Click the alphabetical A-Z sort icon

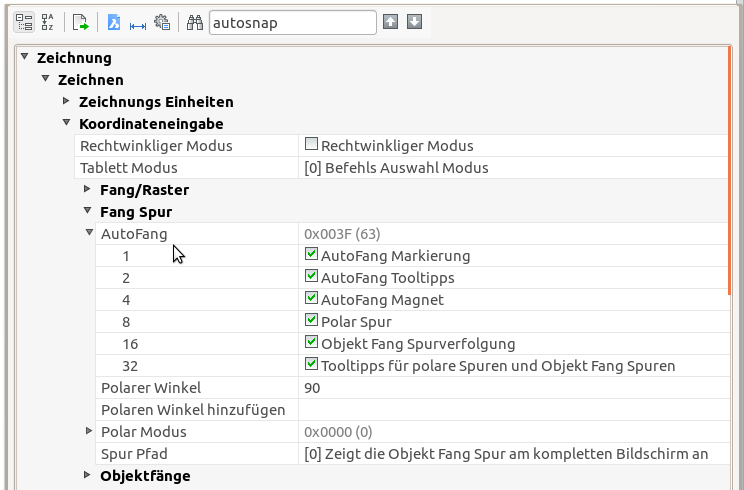click(48, 22)
